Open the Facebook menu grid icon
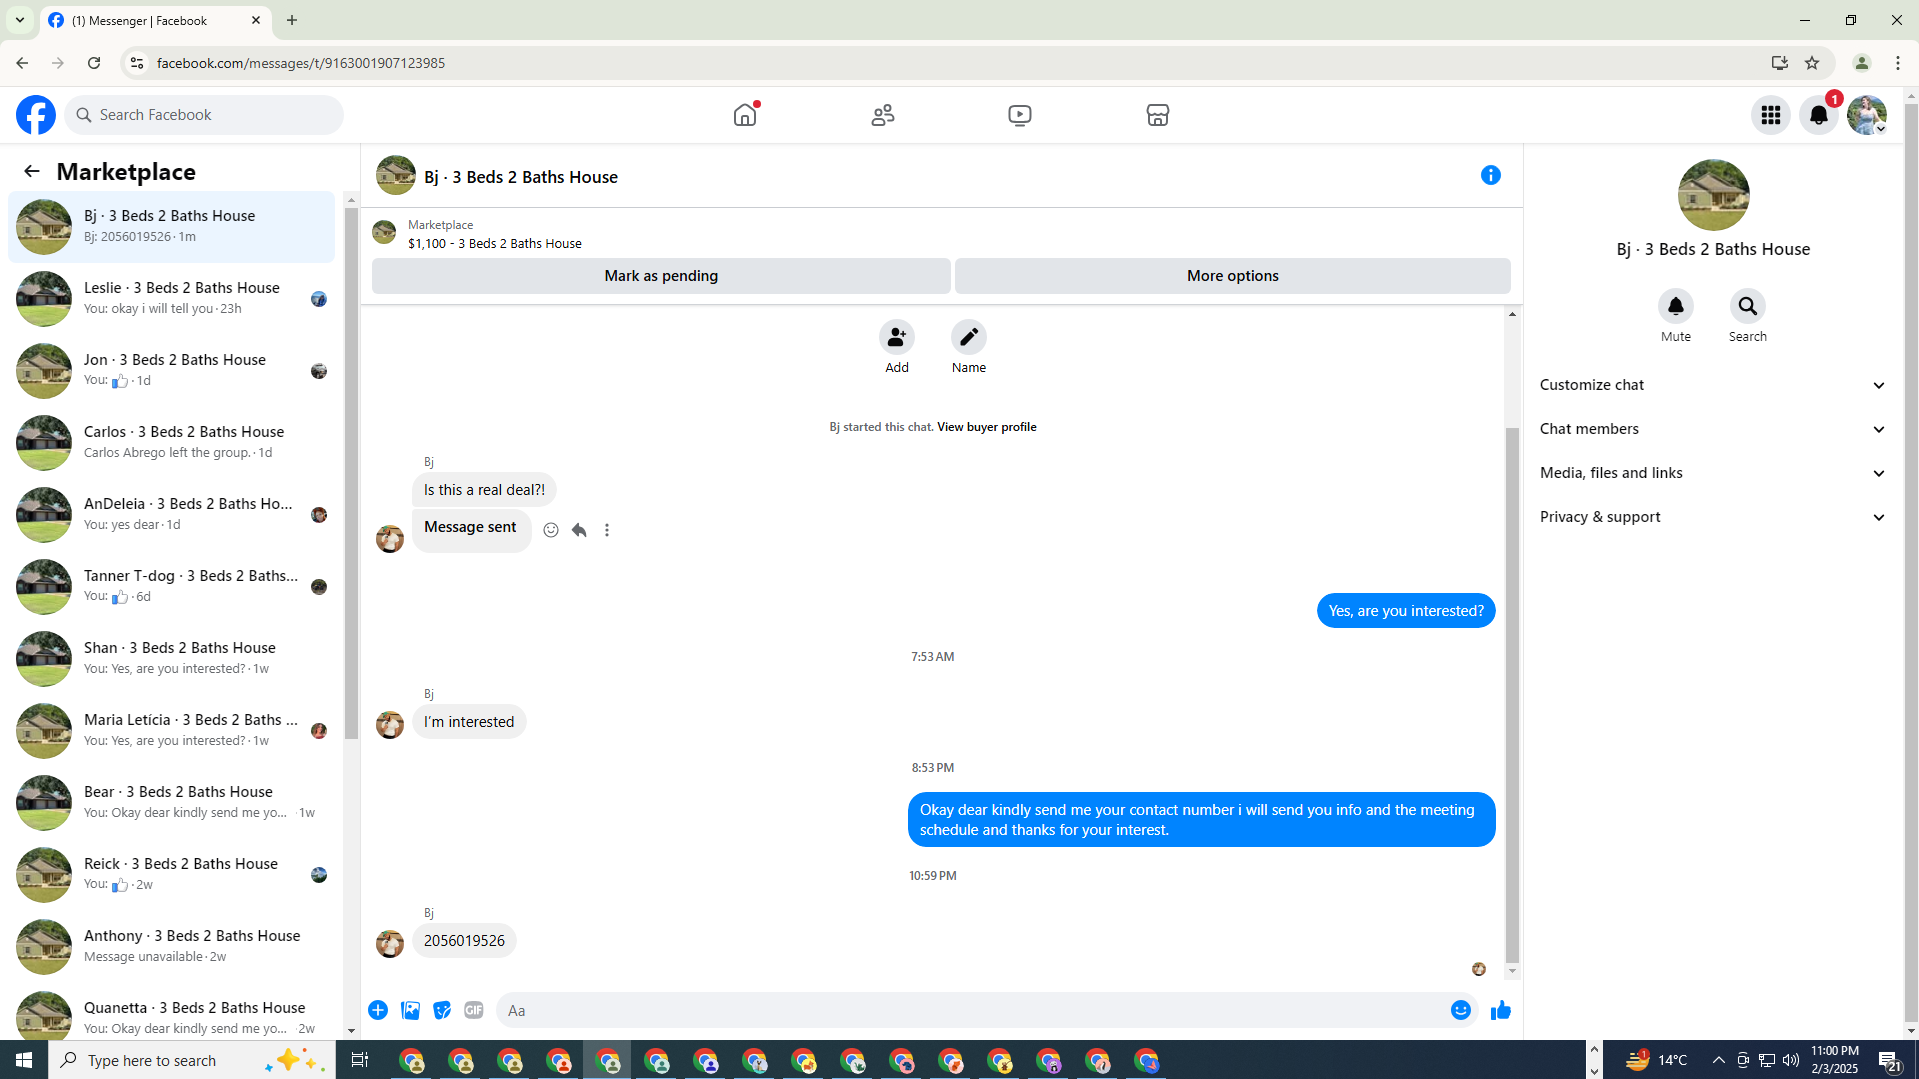The width and height of the screenshot is (1919, 1079). click(x=1771, y=115)
